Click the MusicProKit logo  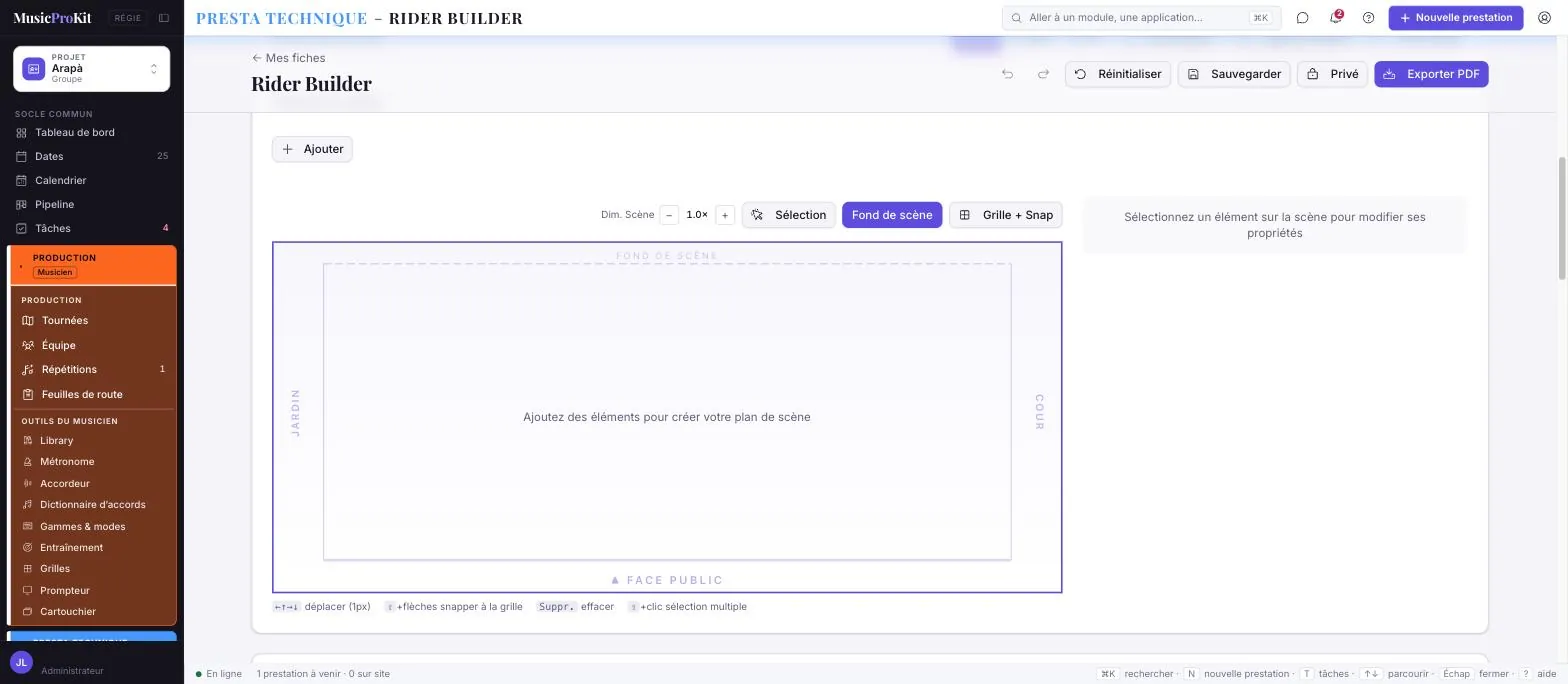coord(52,18)
